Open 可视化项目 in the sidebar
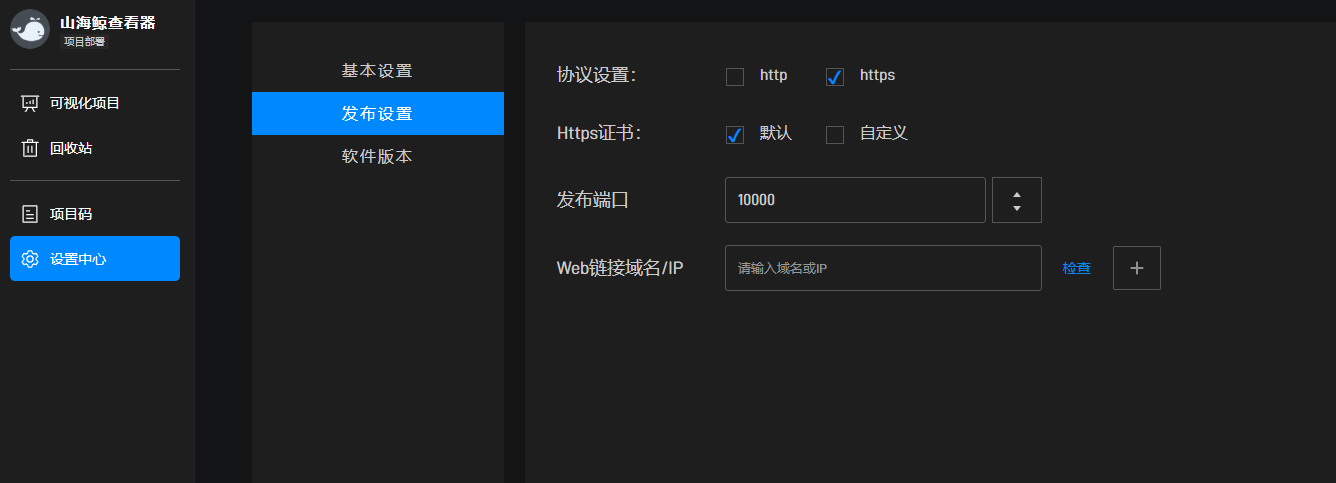The height and width of the screenshot is (483, 1336). coord(85,103)
